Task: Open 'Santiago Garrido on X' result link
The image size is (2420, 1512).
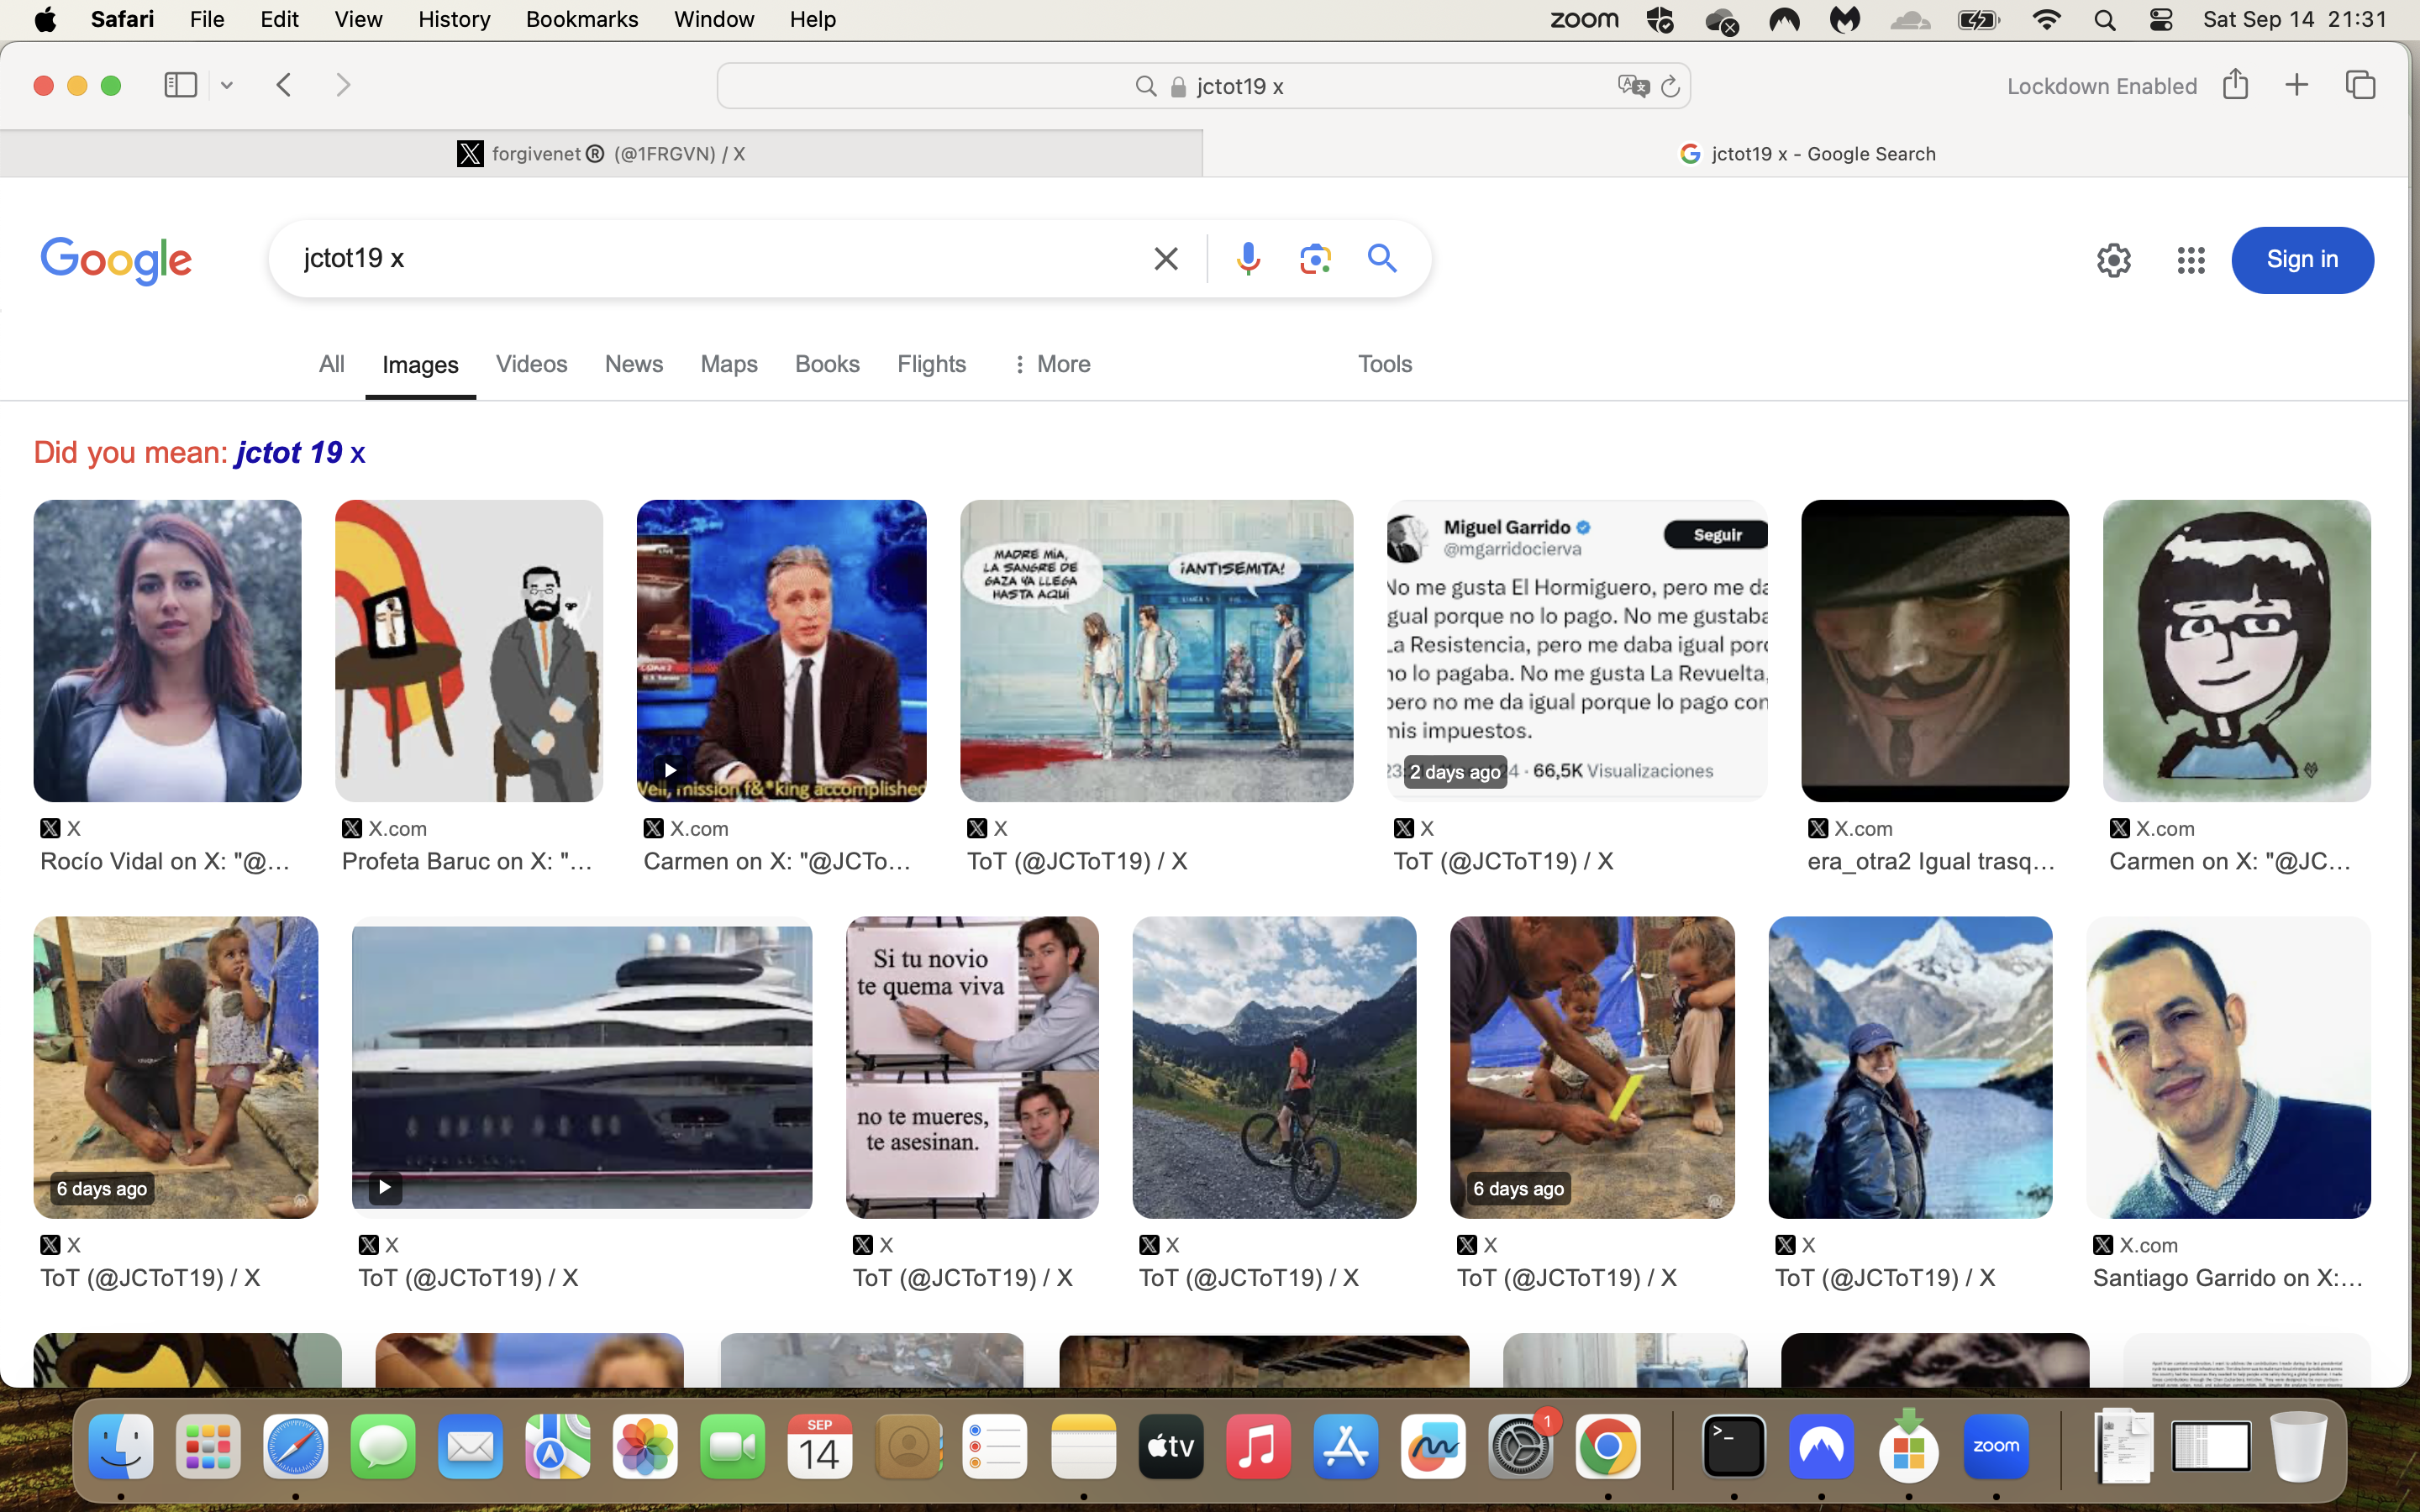Action: 2227,1278
